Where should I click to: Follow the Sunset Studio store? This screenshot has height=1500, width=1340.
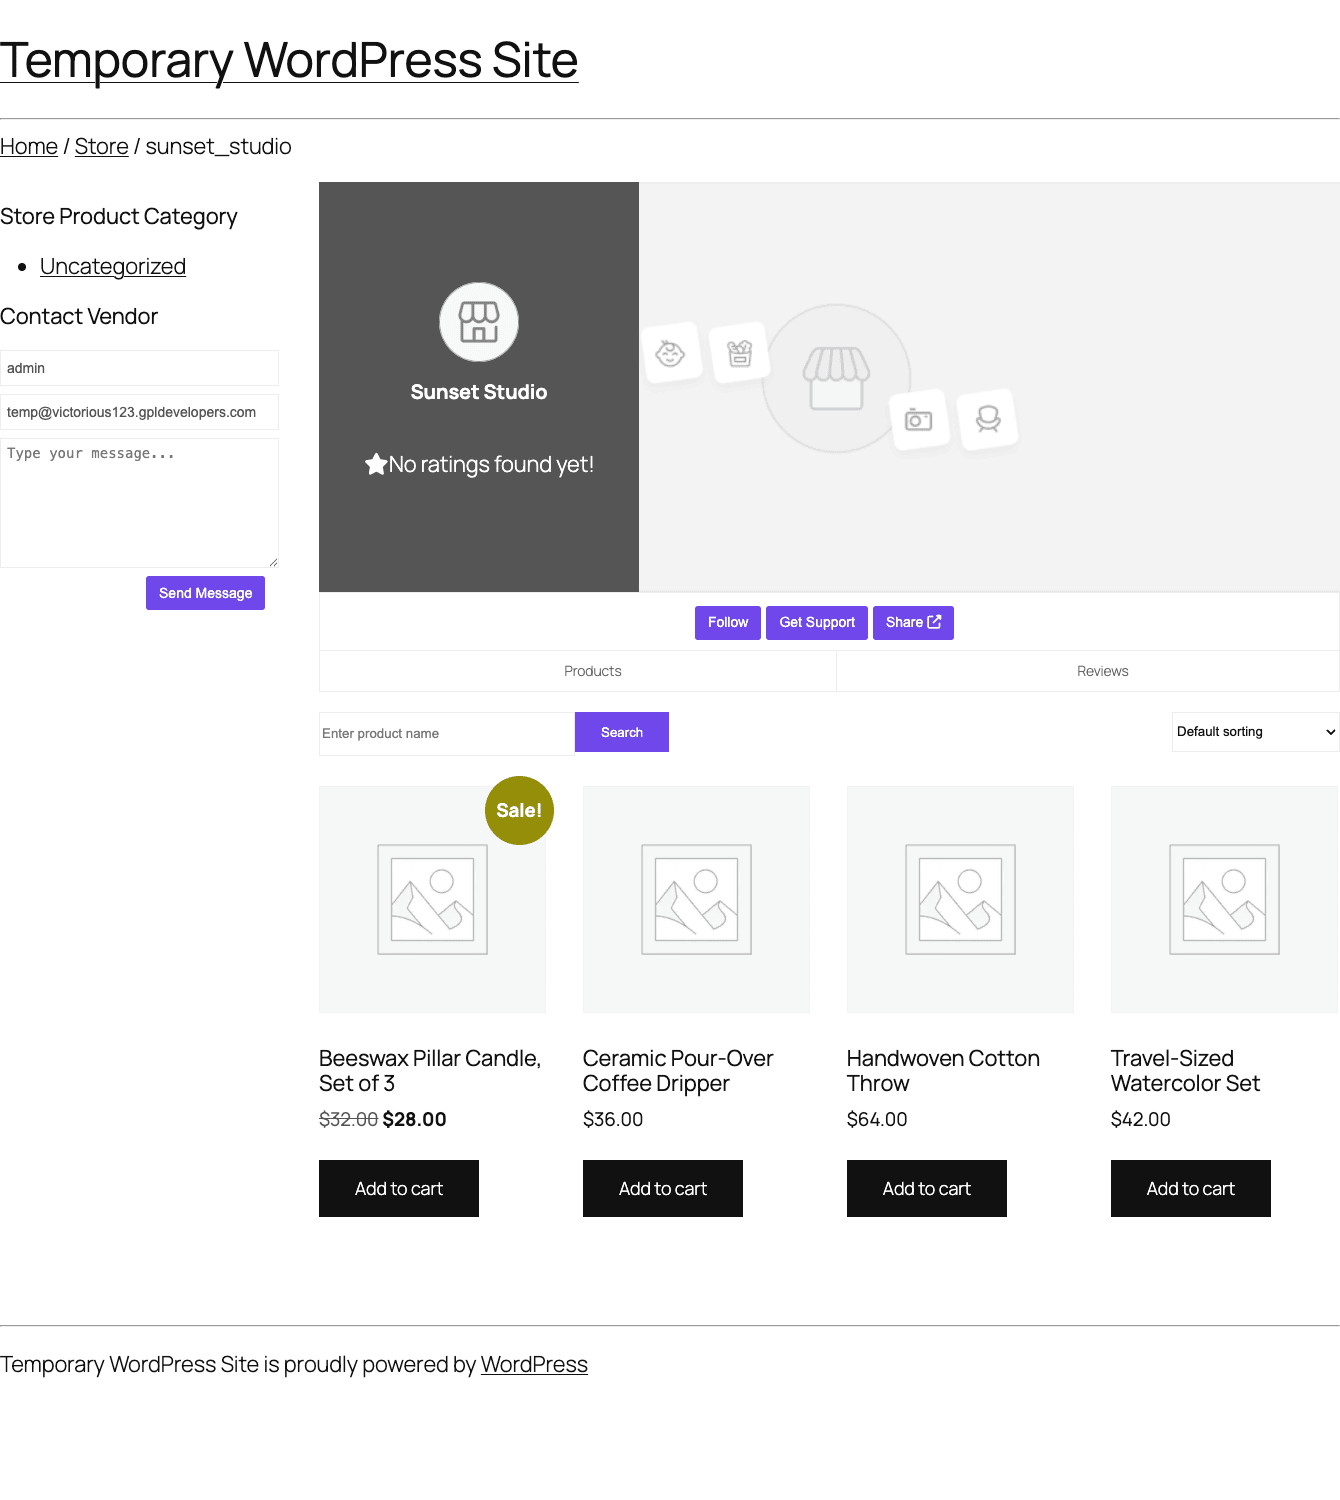(728, 623)
